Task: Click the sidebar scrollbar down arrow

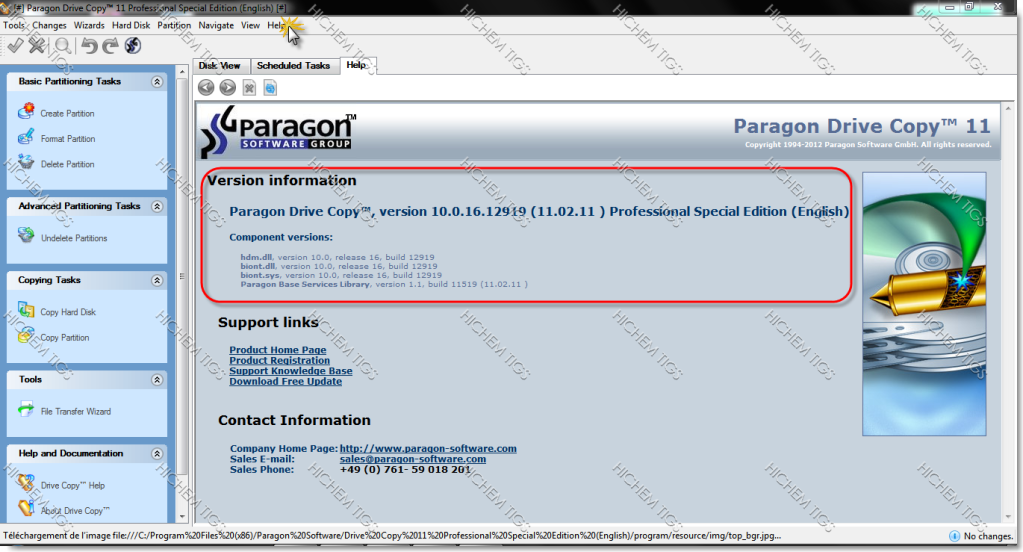Action: [182, 516]
